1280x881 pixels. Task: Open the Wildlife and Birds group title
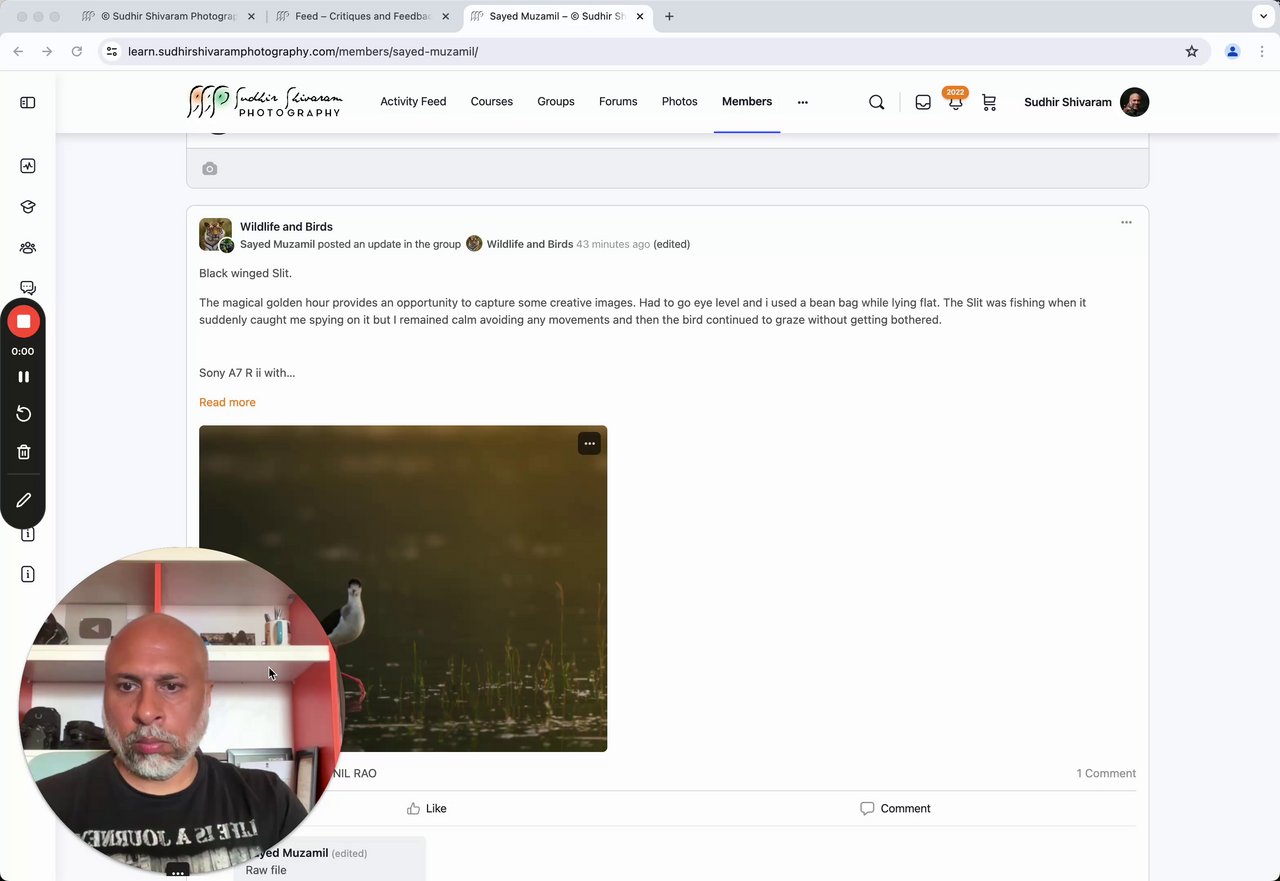click(x=286, y=227)
